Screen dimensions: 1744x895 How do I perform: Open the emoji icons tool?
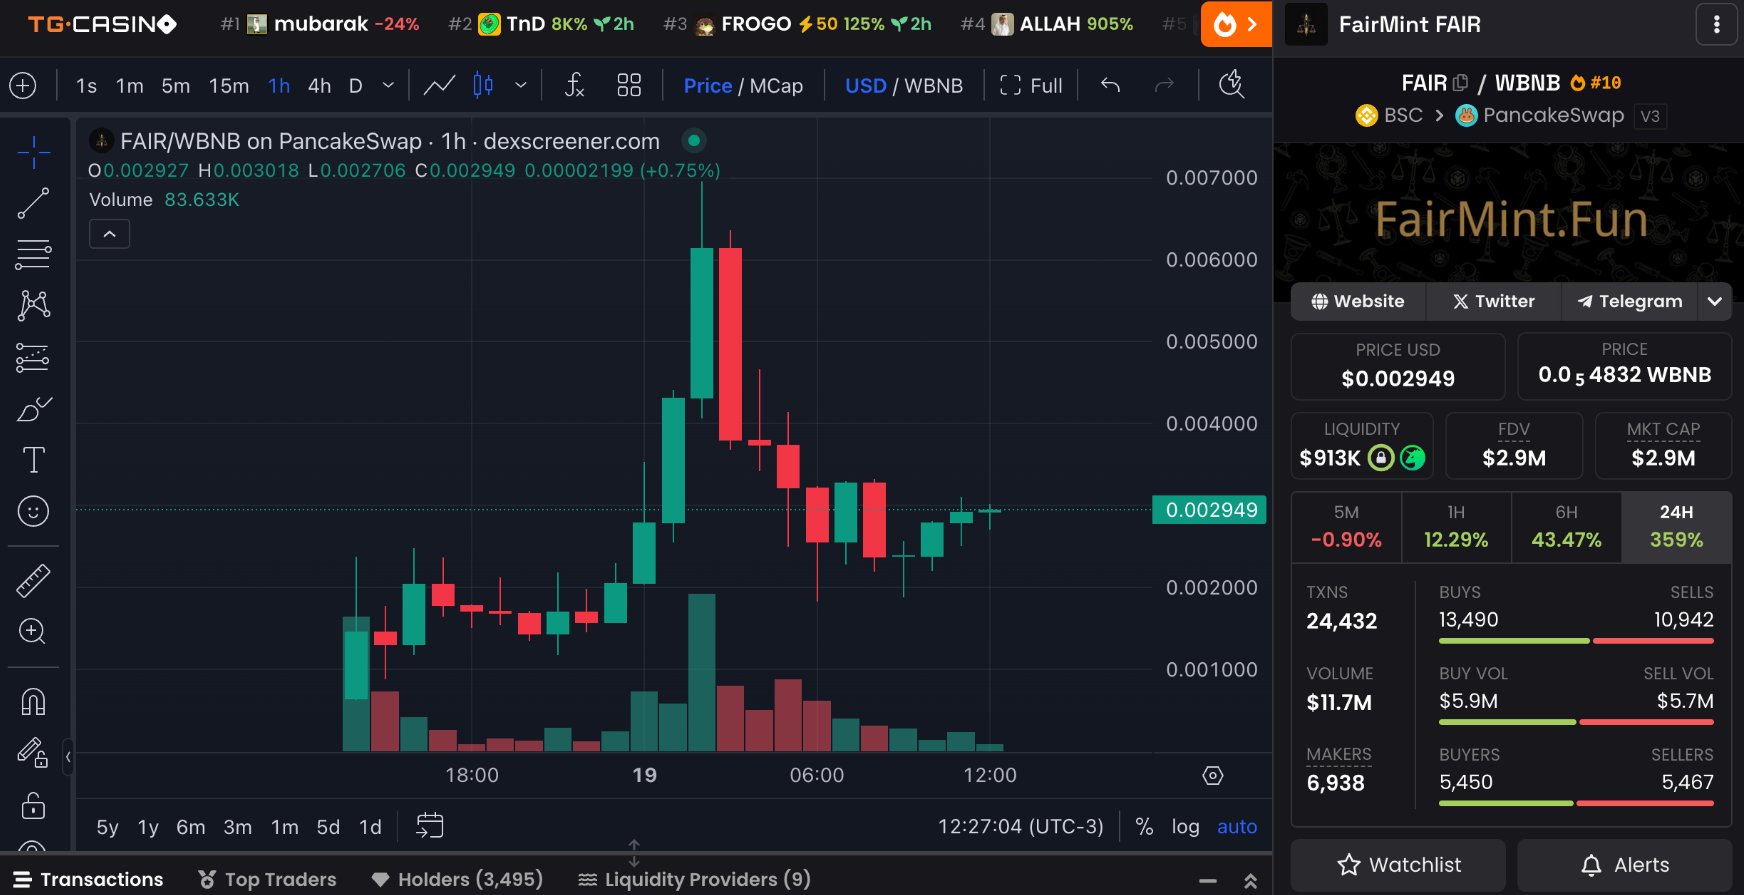pyautogui.click(x=33, y=512)
